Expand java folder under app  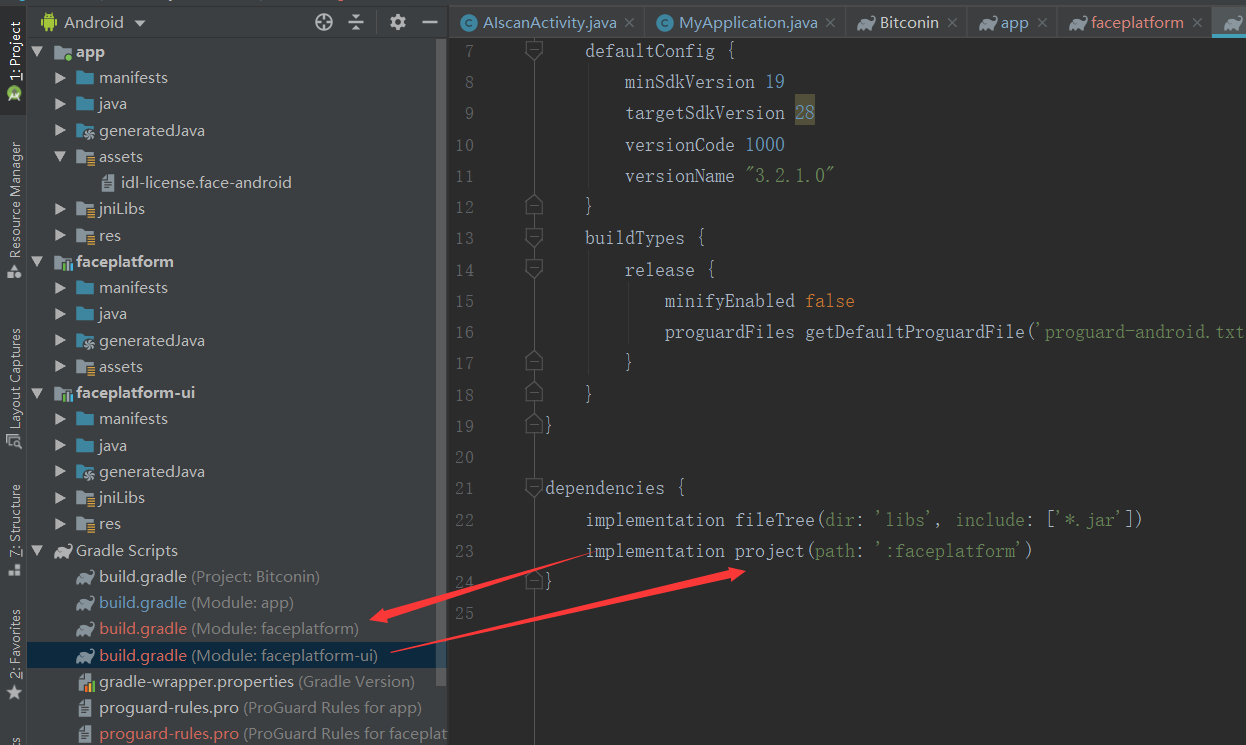[x=61, y=104]
